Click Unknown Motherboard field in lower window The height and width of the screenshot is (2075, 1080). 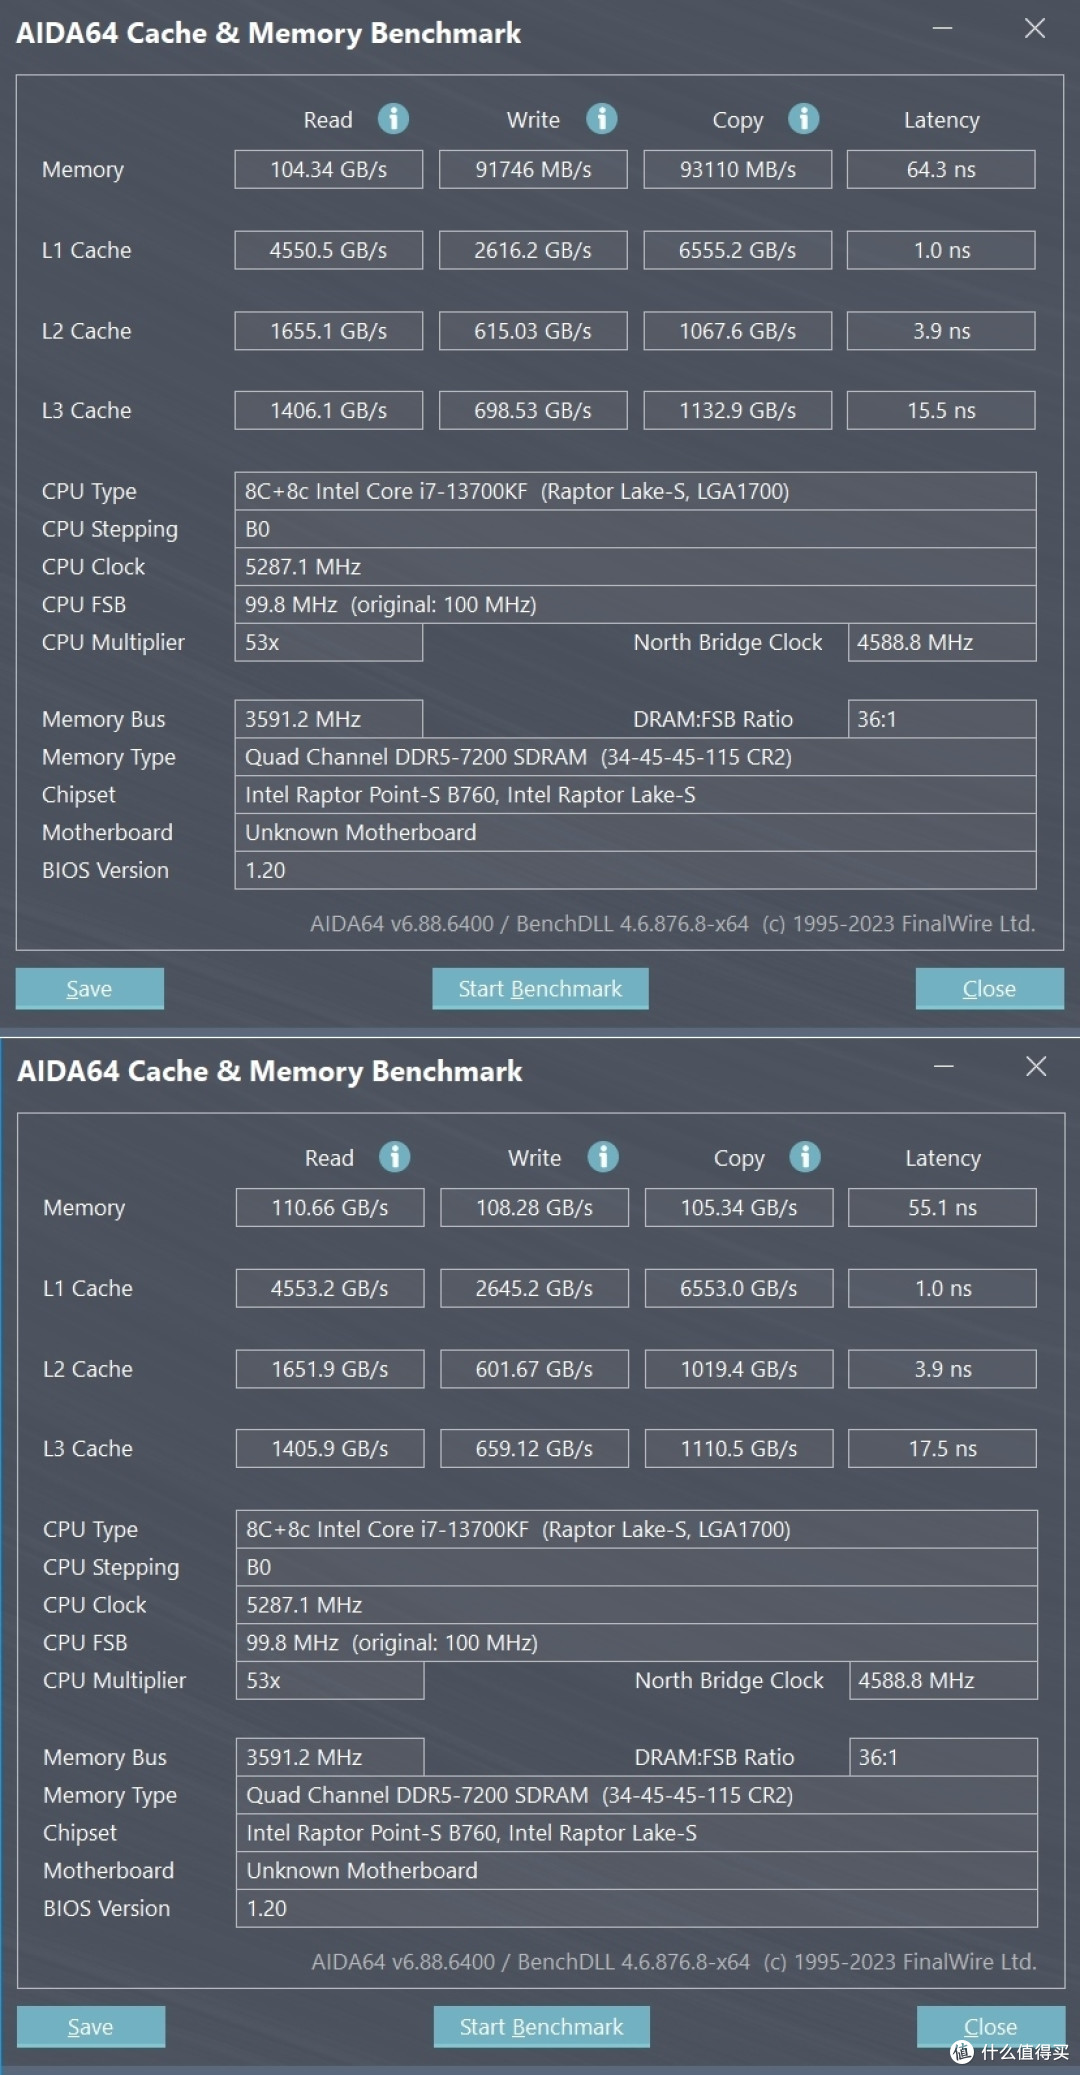(x=636, y=1871)
